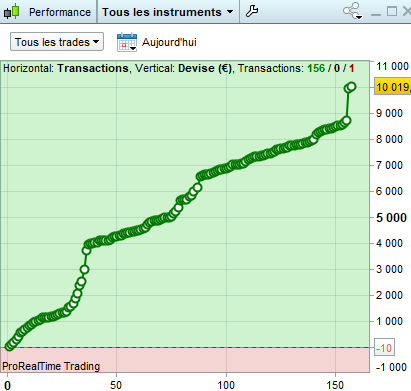The width and height of the screenshot is (411, 391).
Task: Click the '11 000' axis label
Action: click(392, 66)
